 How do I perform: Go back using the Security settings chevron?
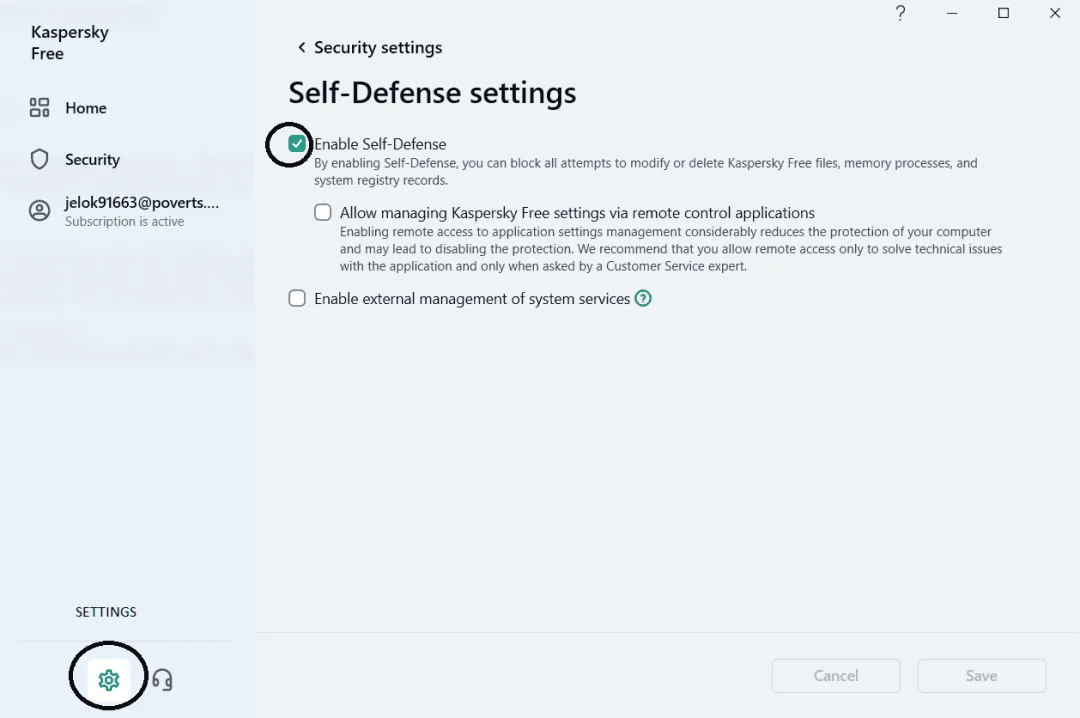coord(301,47)
